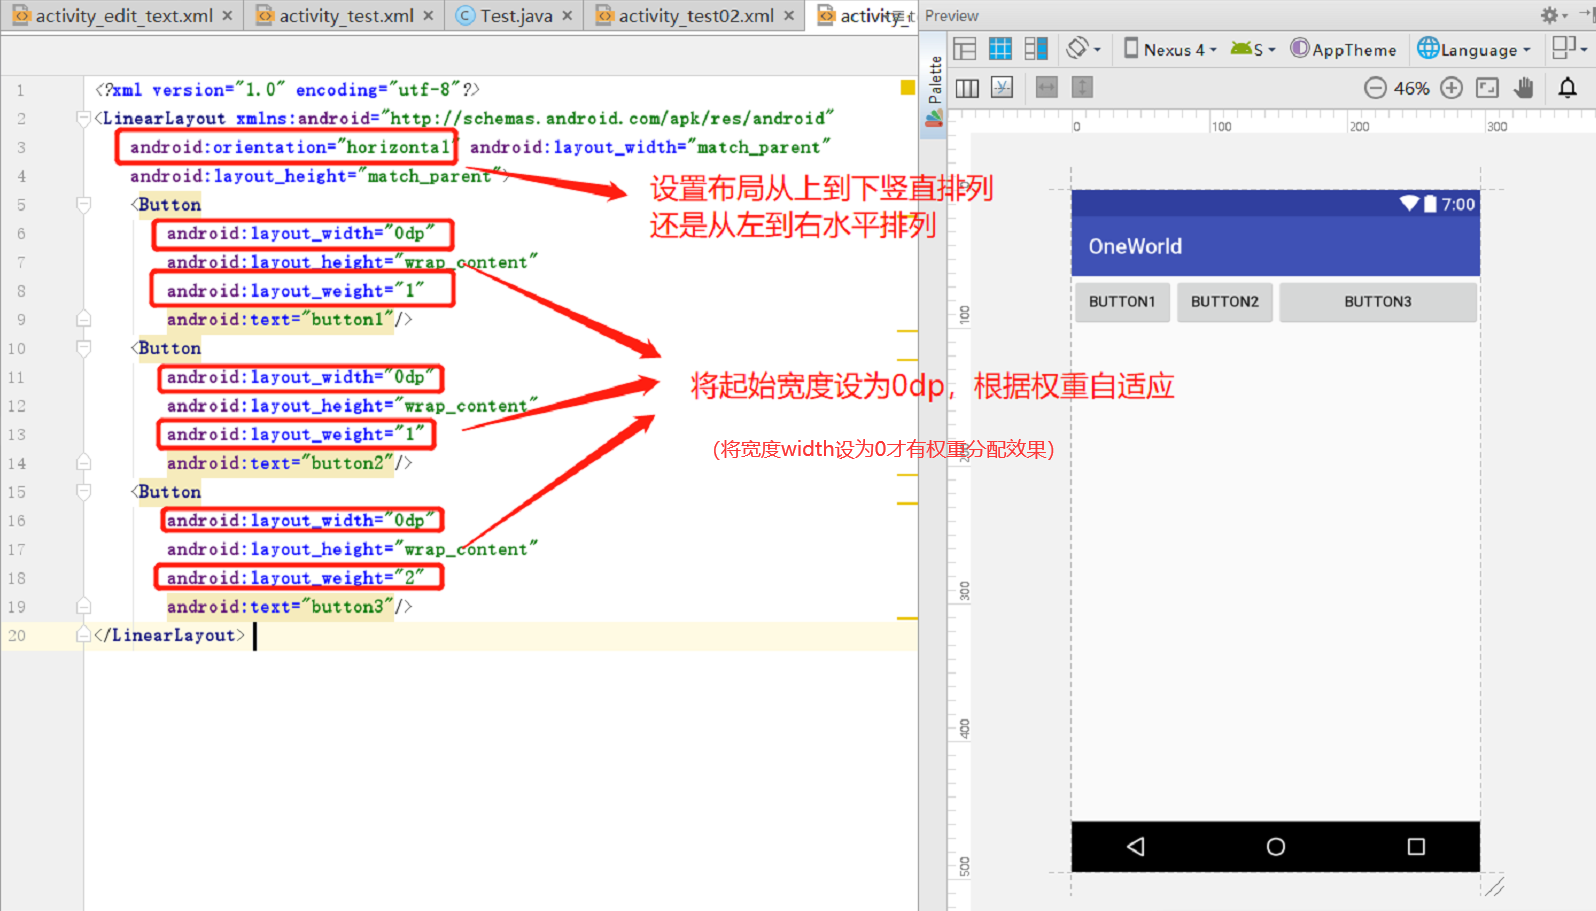Click the 46% zoom level label
The height and width of the screenshot is (911, 1596).
(1411, 88)
